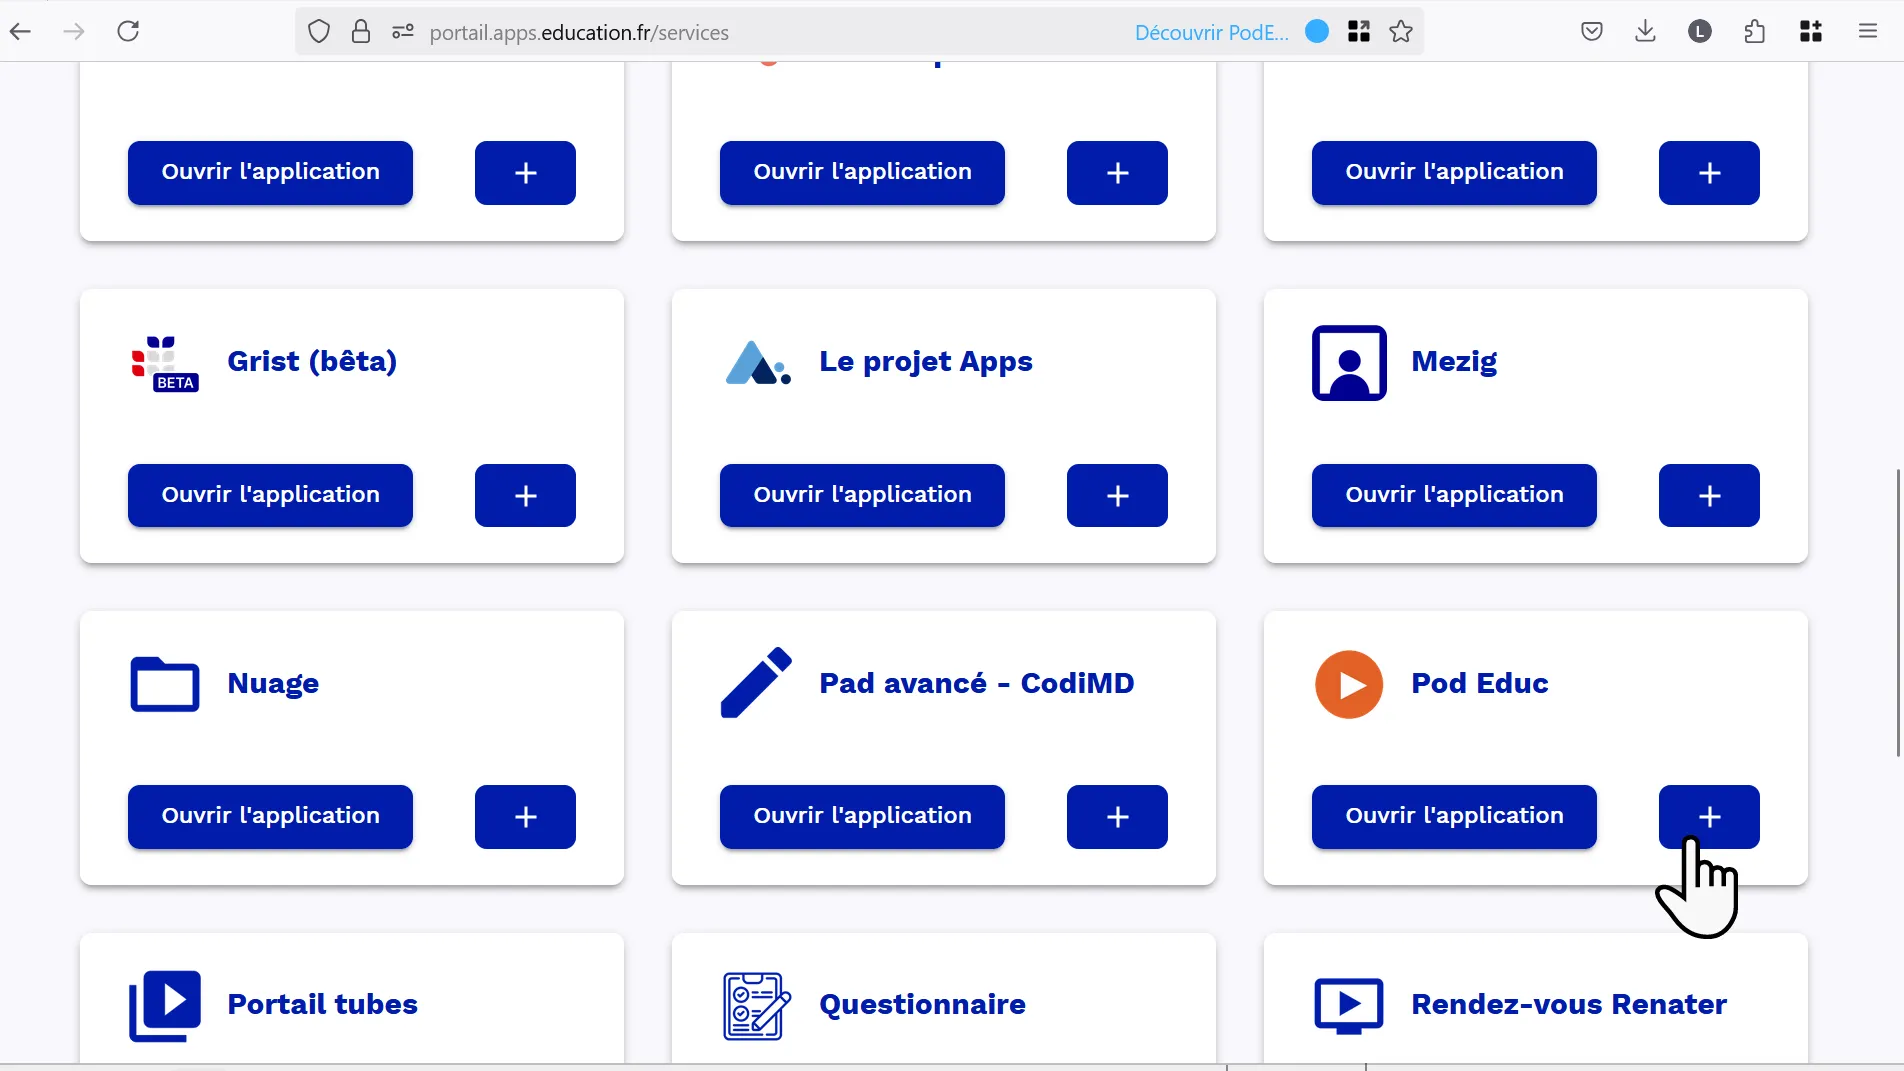The height and width of the screenshot is (1071, 1904).
Task: Click the Questionnaire title text
Action: (922, 1004)
